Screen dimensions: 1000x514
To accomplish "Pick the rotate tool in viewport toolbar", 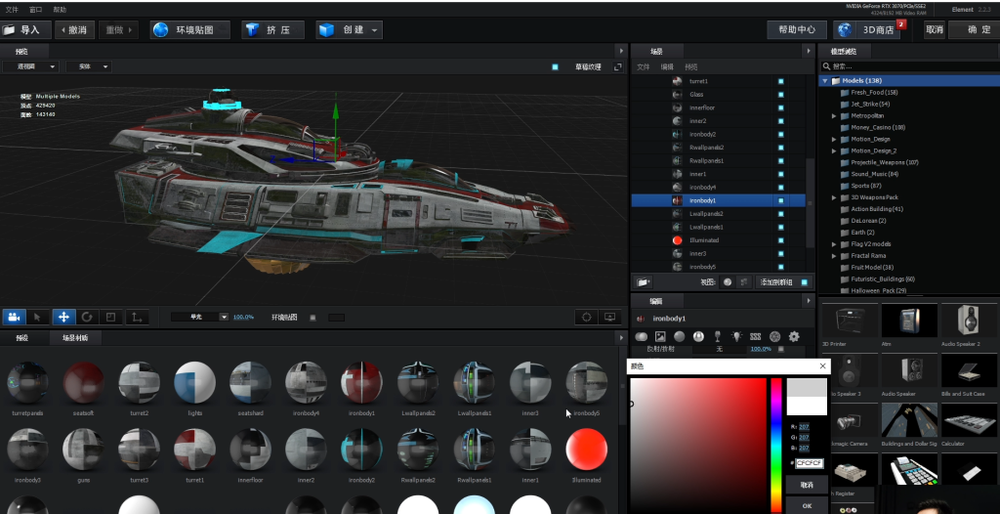I will (x=87, y=317).
